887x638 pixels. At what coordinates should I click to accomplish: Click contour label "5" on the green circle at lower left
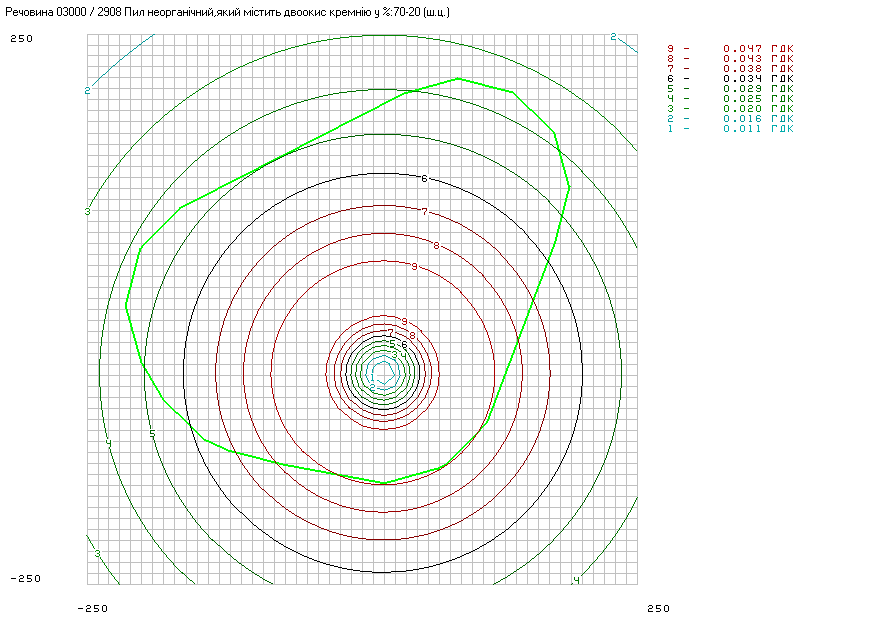click(x=152, y=434)
